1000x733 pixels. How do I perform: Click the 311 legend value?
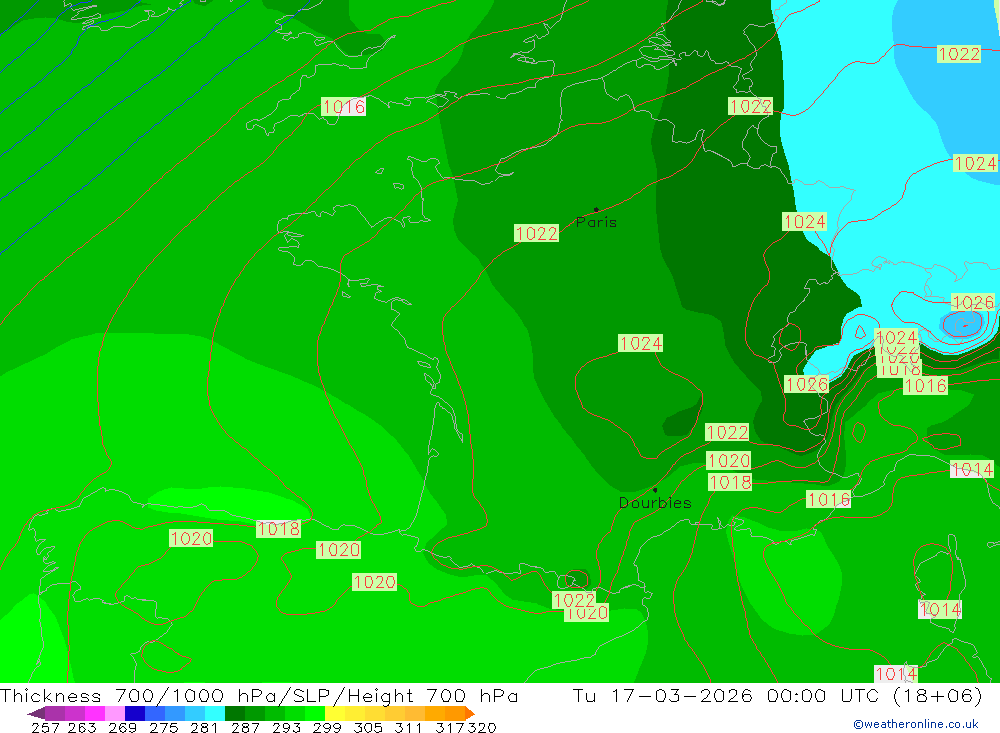[408, 728]
